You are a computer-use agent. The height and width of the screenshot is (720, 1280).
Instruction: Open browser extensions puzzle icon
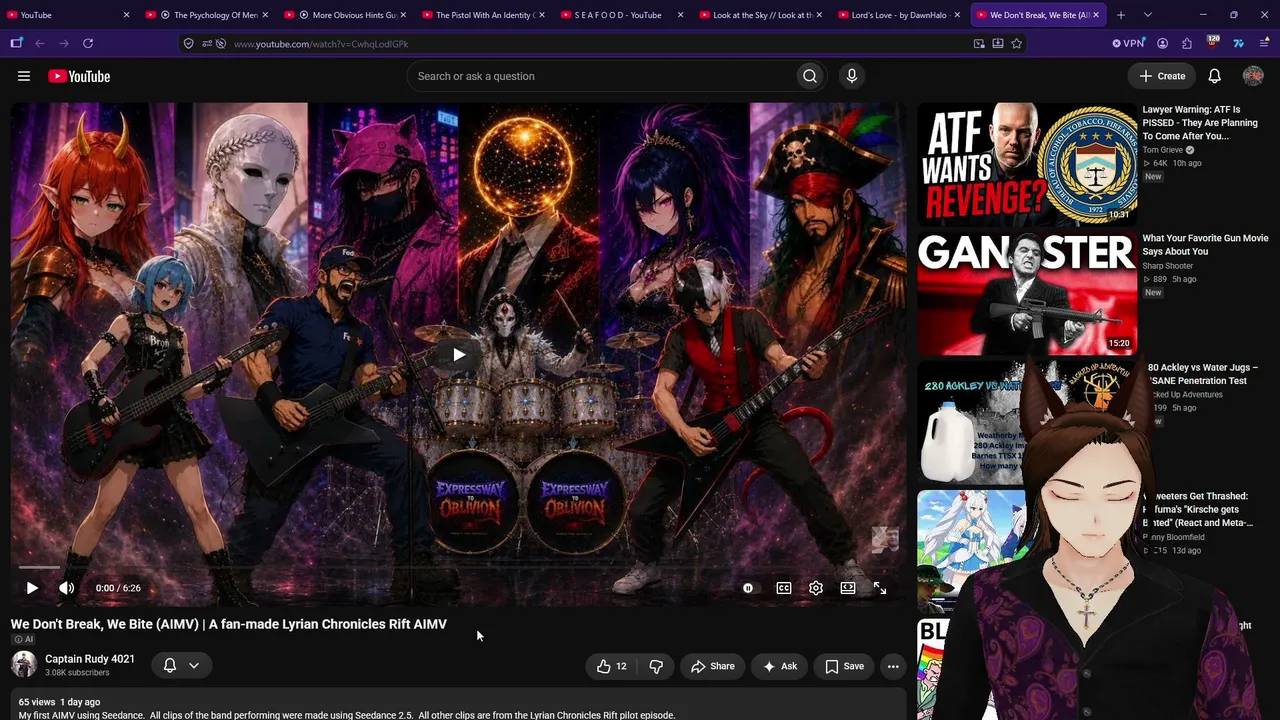pyautogui.click(x=1187, y=44)
